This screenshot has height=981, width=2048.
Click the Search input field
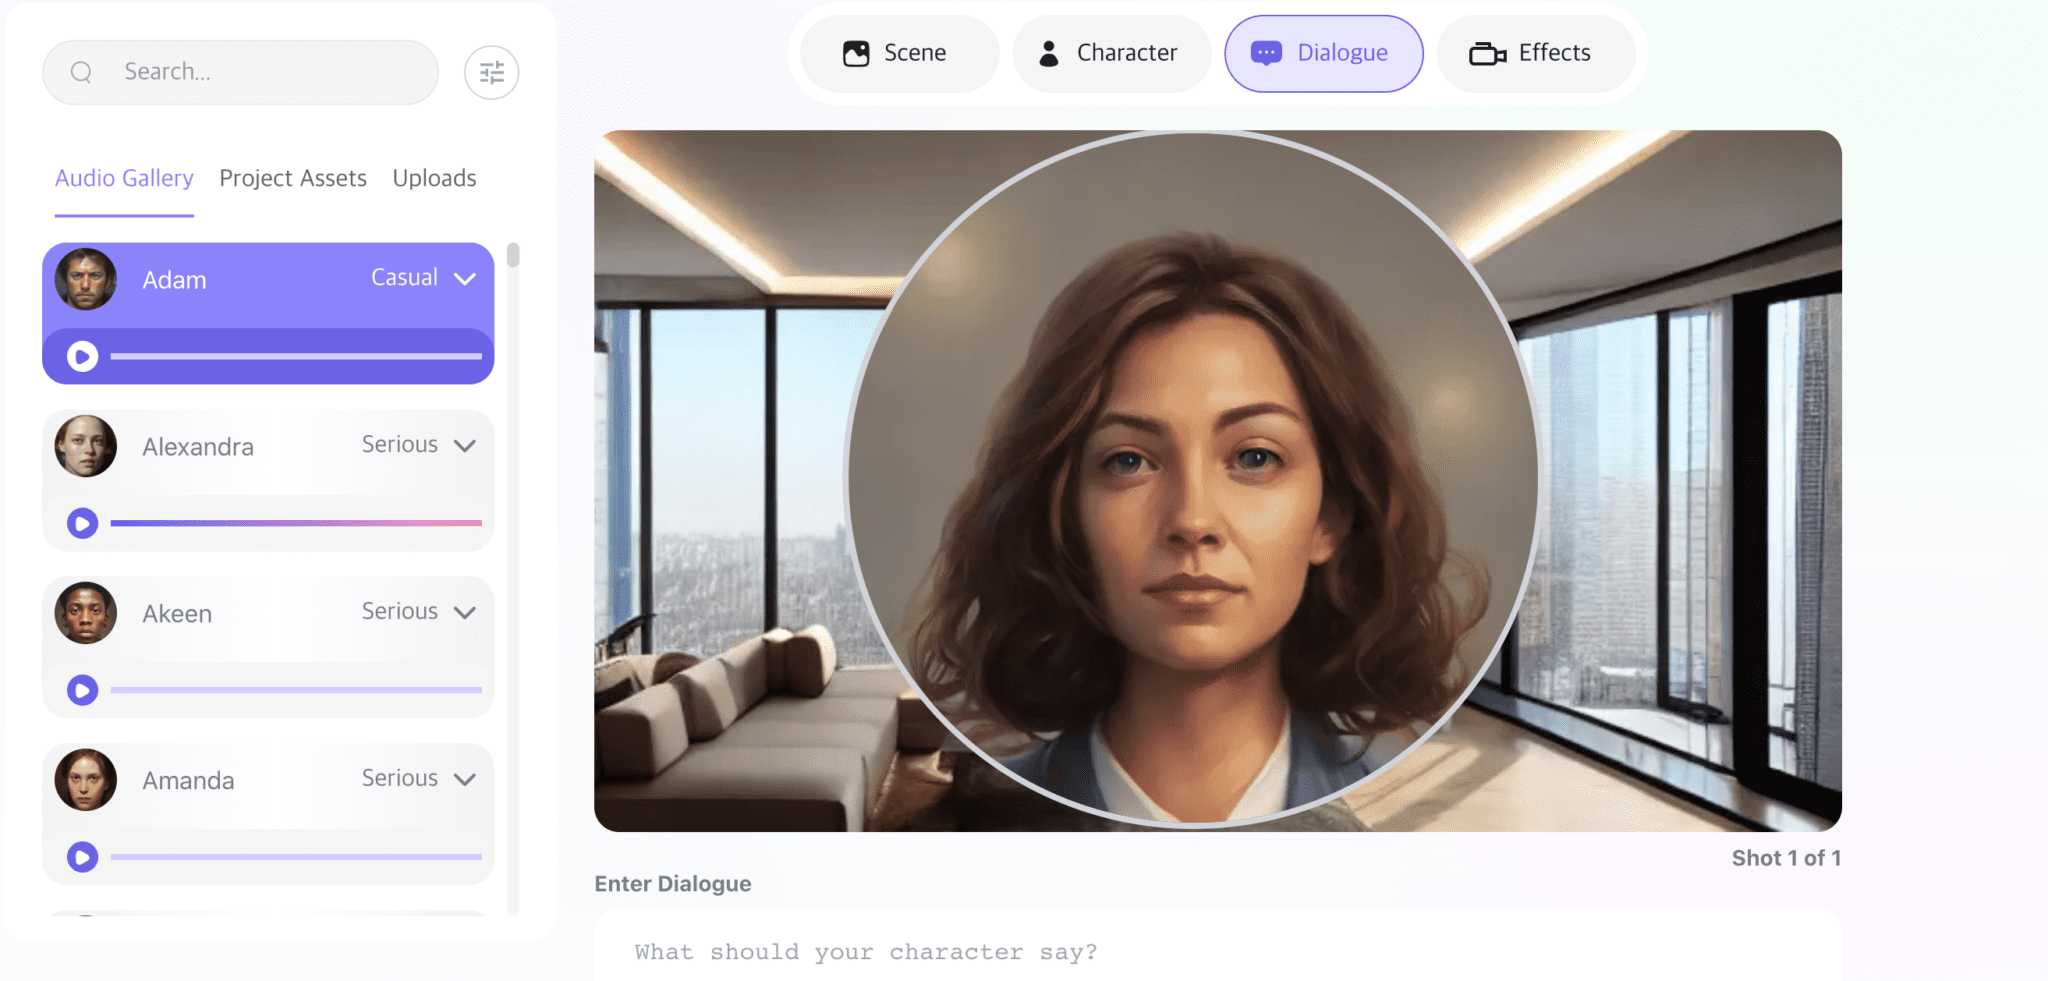point(241,72)
